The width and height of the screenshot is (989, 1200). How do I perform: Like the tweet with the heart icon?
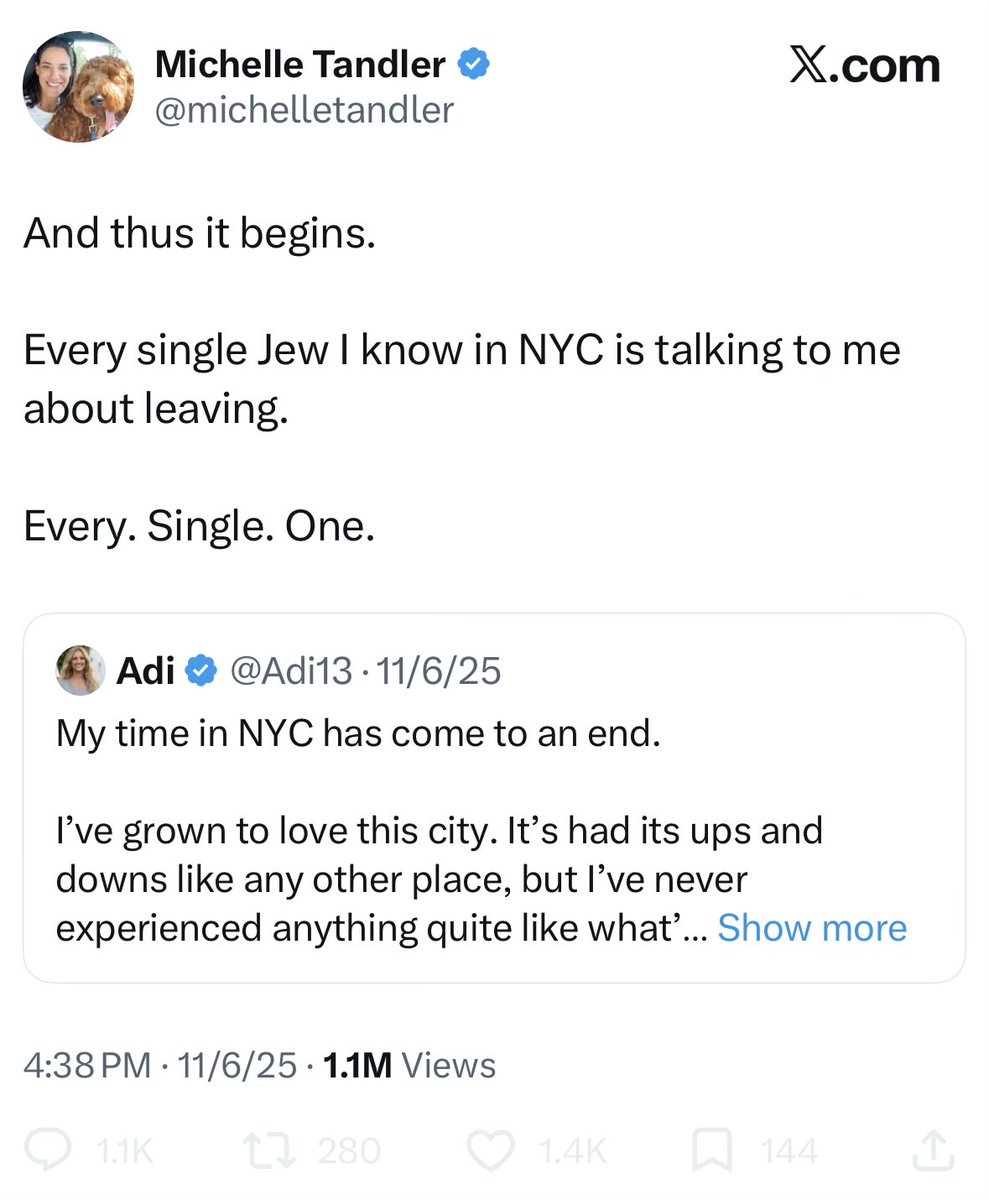(491, 1150)
